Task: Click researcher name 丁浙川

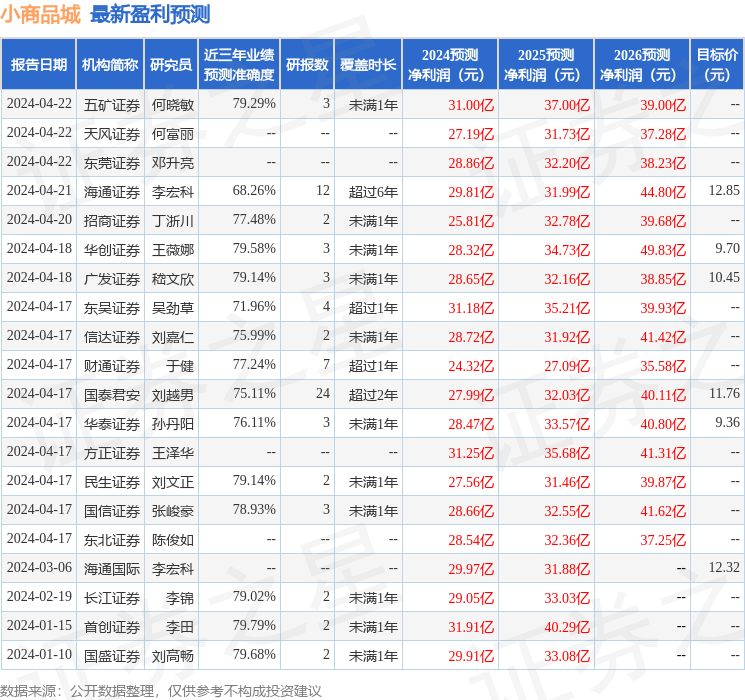Action: pos(173,221)
